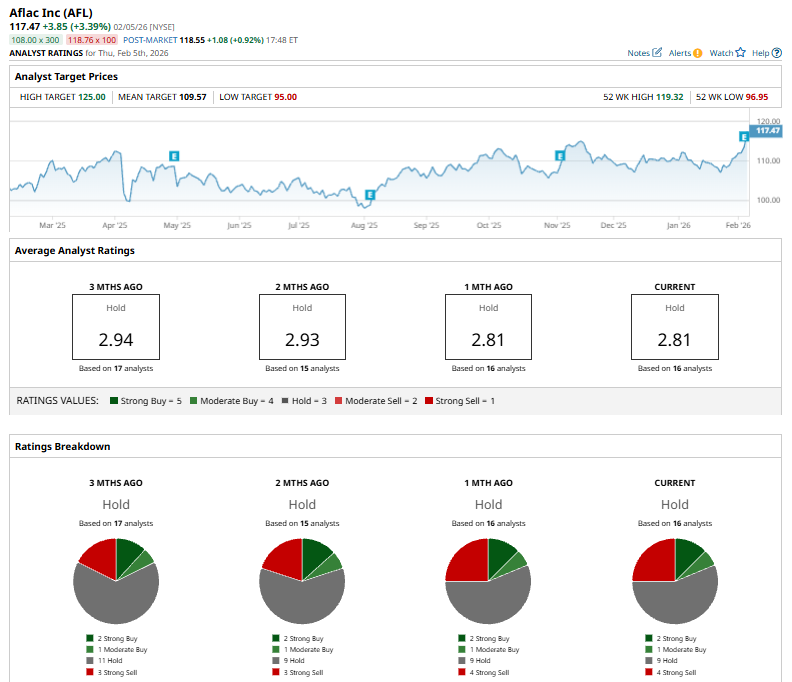Click Aflac Inc (AFL) title
The width and height of the screenshot is (792, 682).
51,13
